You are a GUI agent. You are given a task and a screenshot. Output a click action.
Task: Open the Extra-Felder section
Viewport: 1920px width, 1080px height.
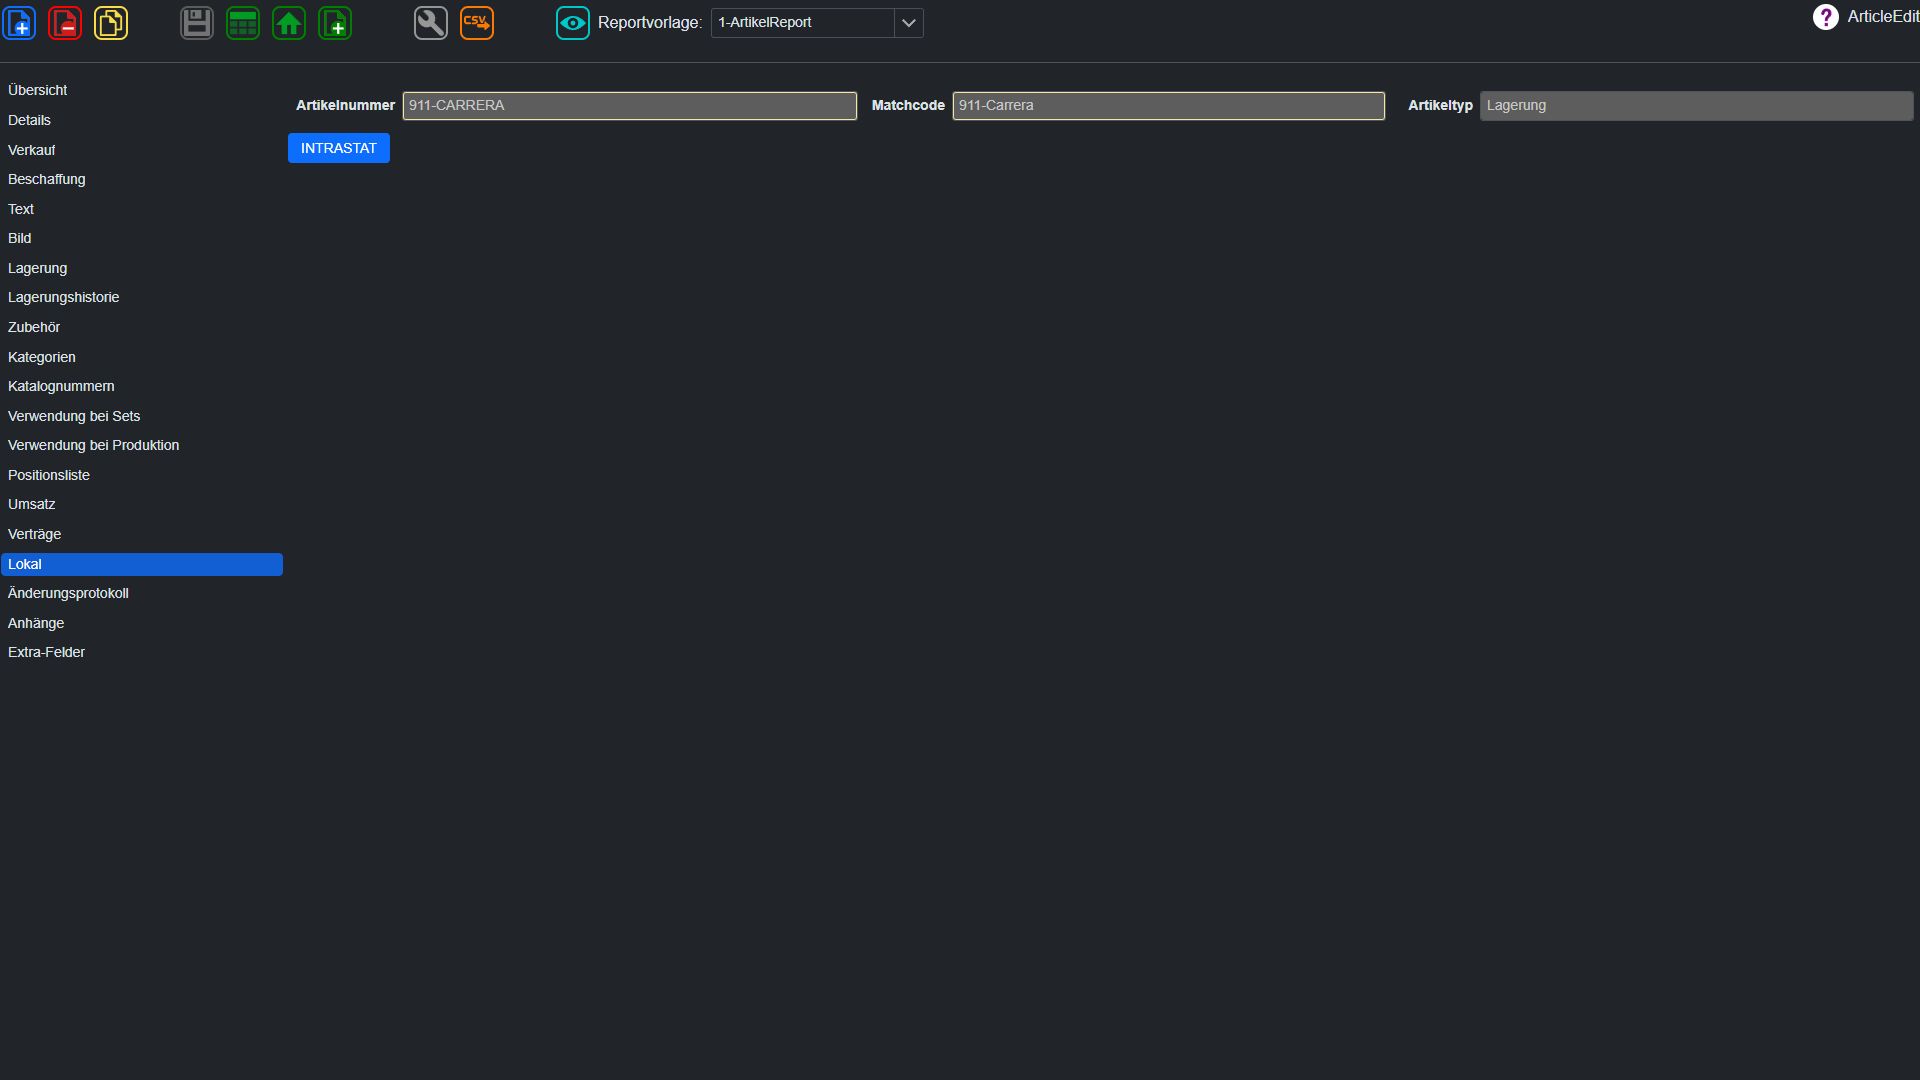[x=142, y=652]
